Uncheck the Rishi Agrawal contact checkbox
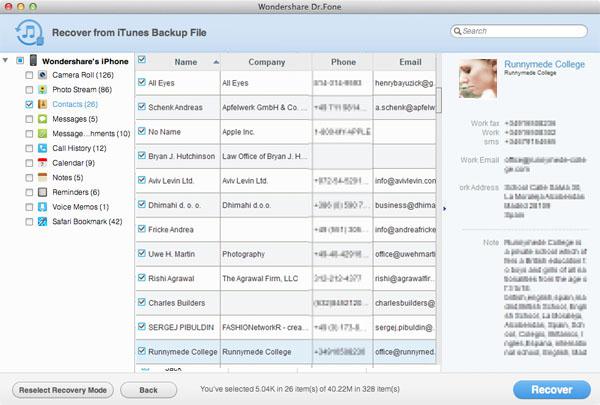Viewport: 600px width, 405px height. tap(142, 278)
